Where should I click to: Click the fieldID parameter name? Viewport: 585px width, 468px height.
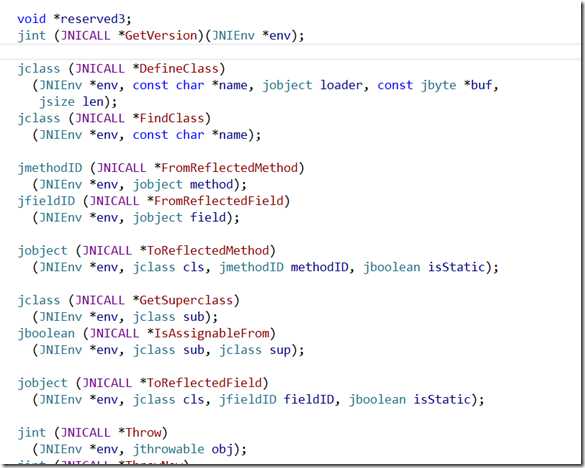[309, 399]
